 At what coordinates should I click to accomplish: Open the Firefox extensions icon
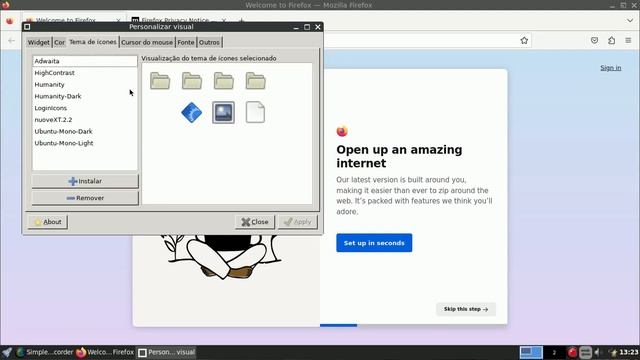click(x=611, y=40)
